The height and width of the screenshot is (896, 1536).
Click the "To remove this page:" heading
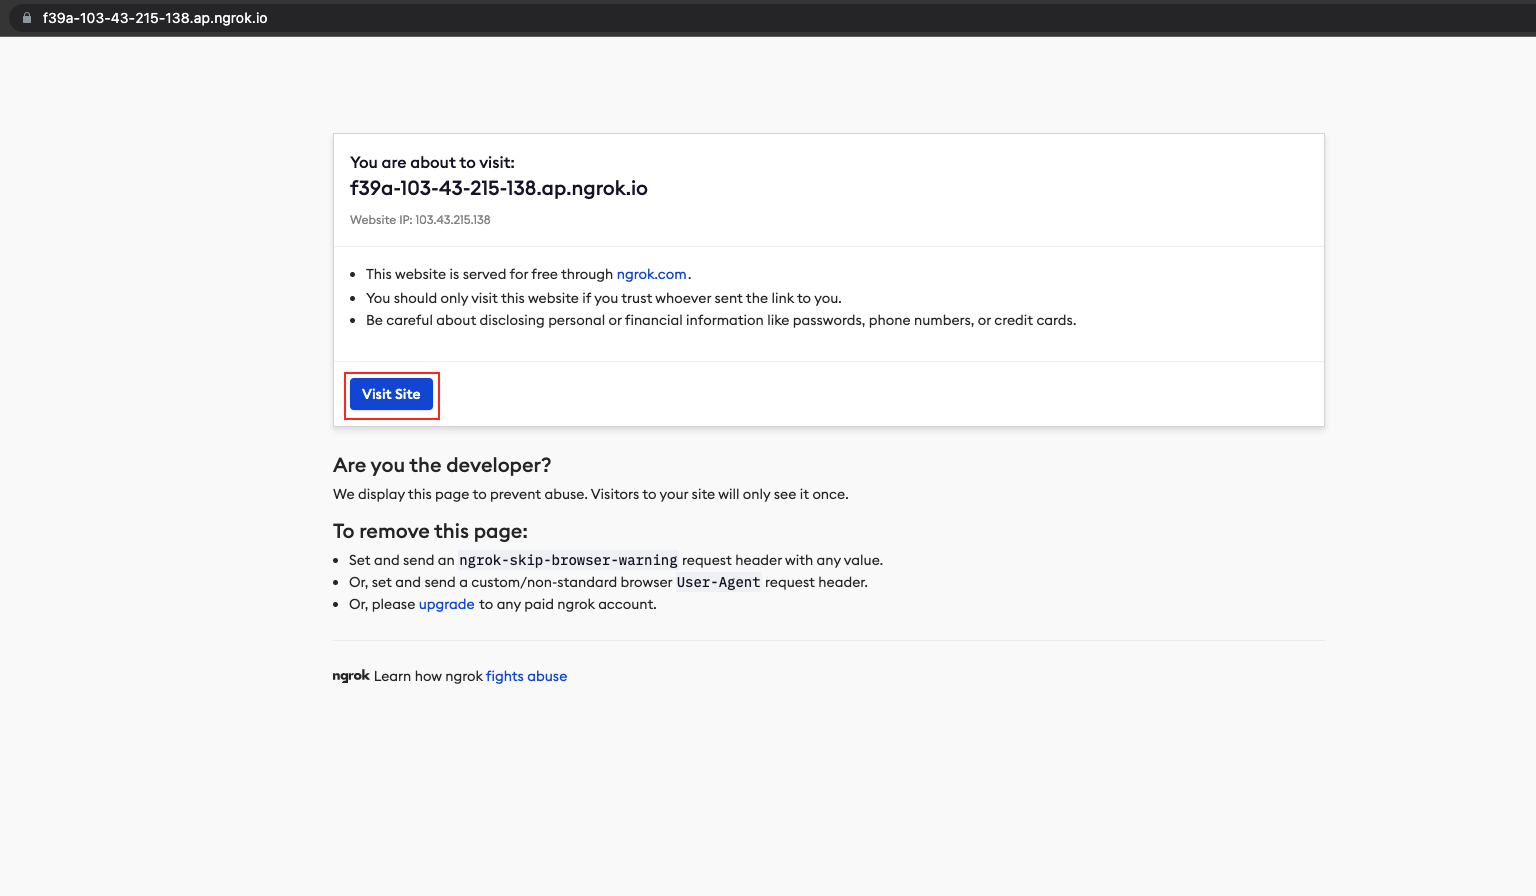pyautogui.click(x=430, y=531)
